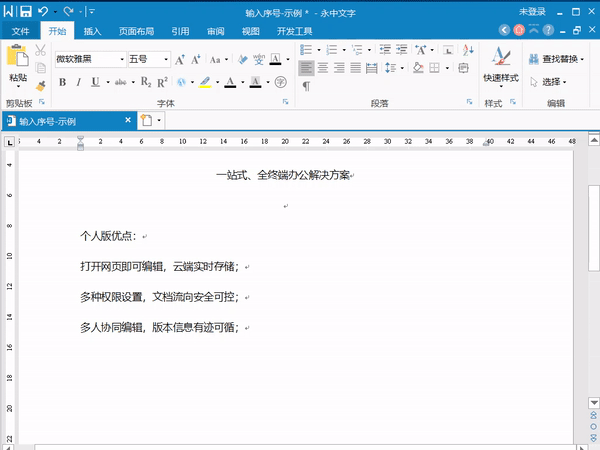Click the Subscript R₂ icon

[145, 82]
